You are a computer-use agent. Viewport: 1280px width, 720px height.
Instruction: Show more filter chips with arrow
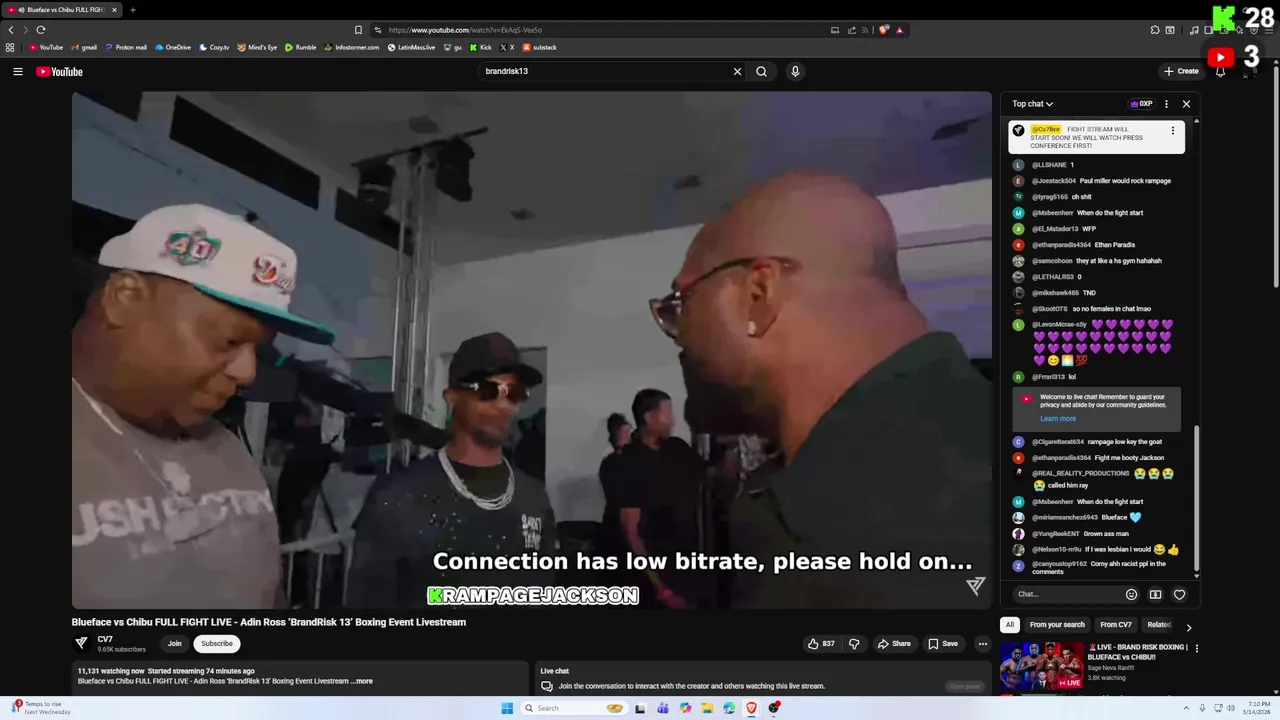click(x=1188, y=627)
